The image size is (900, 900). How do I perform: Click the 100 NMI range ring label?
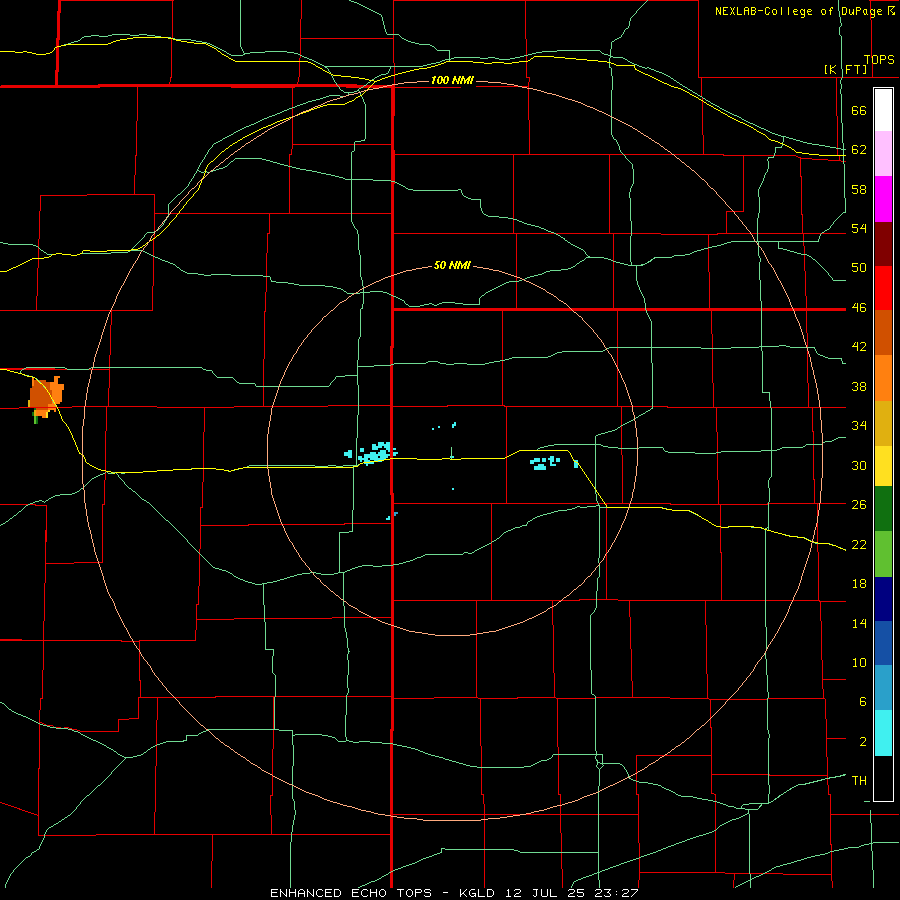tap(452, 80)
